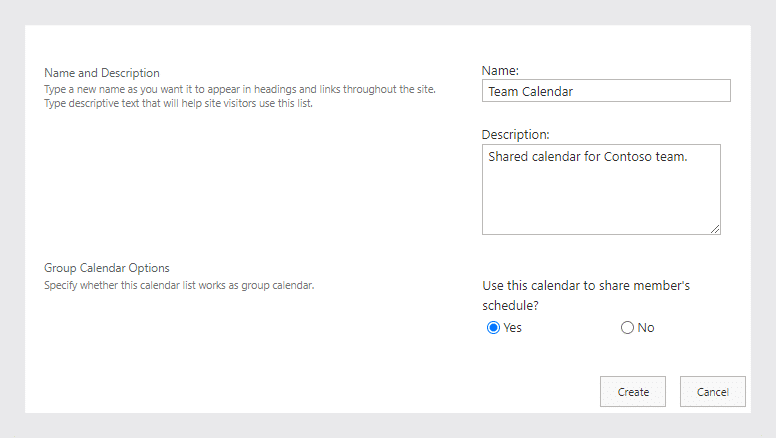Click the 'Name and Description' heading
776x438 pixels.
click(x=102, y=73)
